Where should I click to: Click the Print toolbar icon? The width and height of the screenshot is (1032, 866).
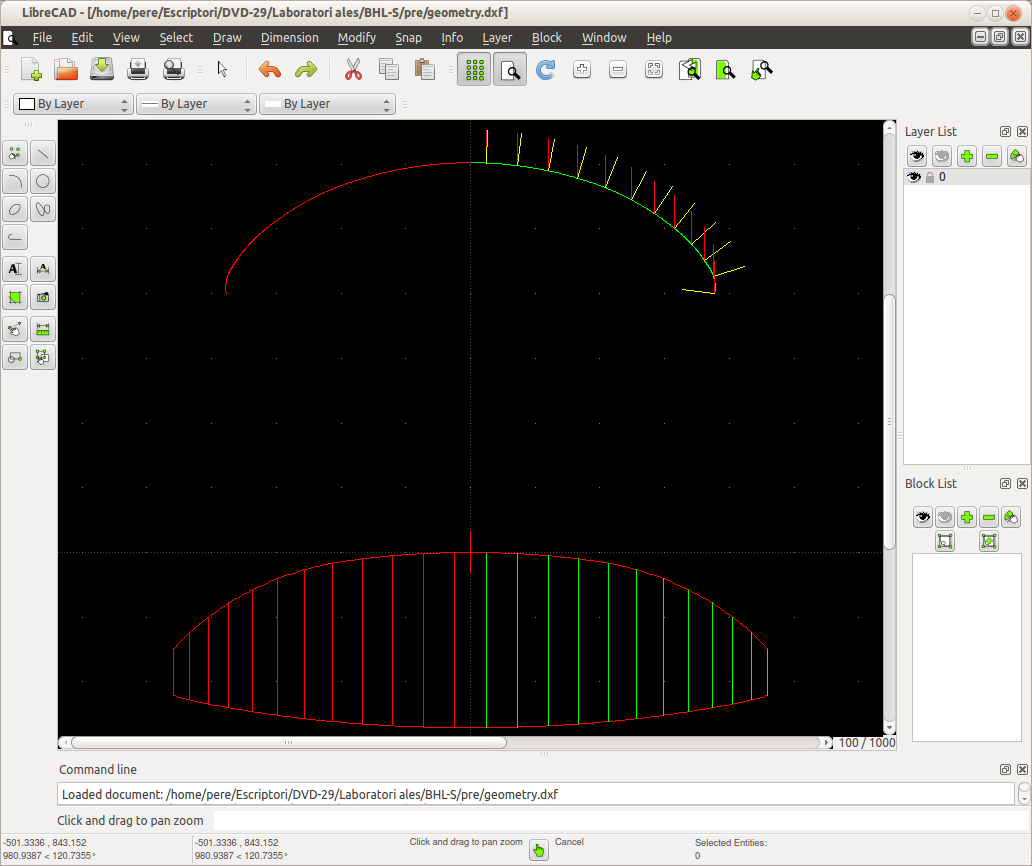[138, 69]
